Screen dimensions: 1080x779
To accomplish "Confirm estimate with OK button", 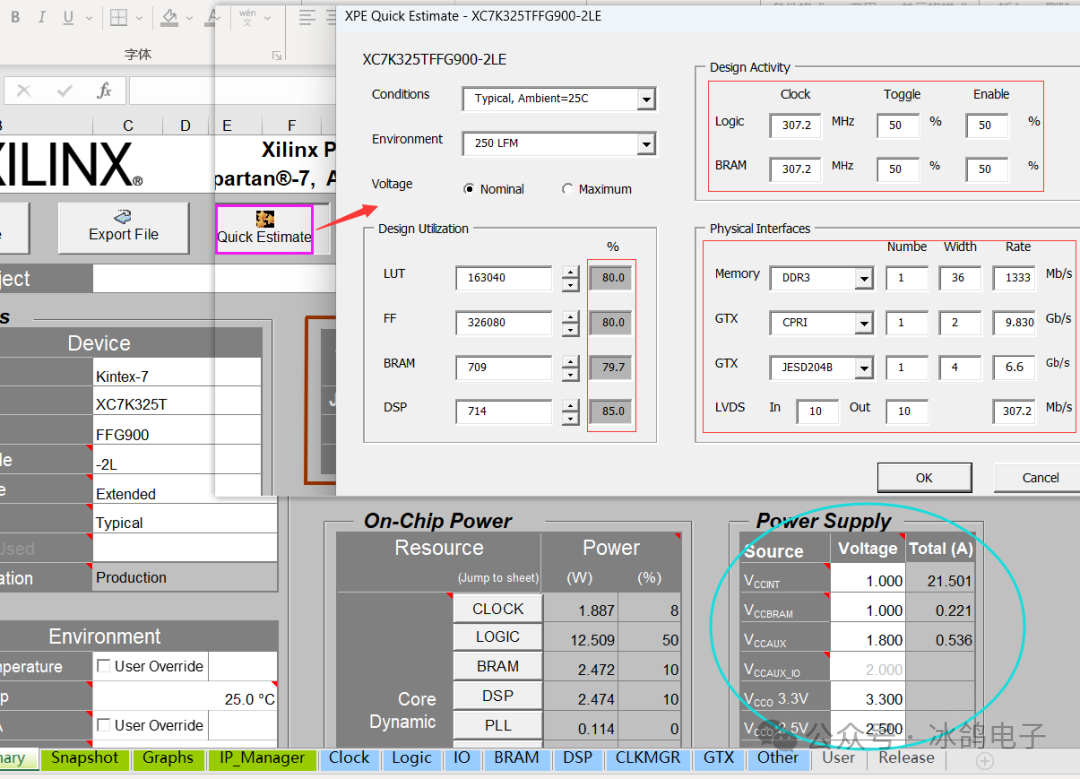I will click(923, 477).
